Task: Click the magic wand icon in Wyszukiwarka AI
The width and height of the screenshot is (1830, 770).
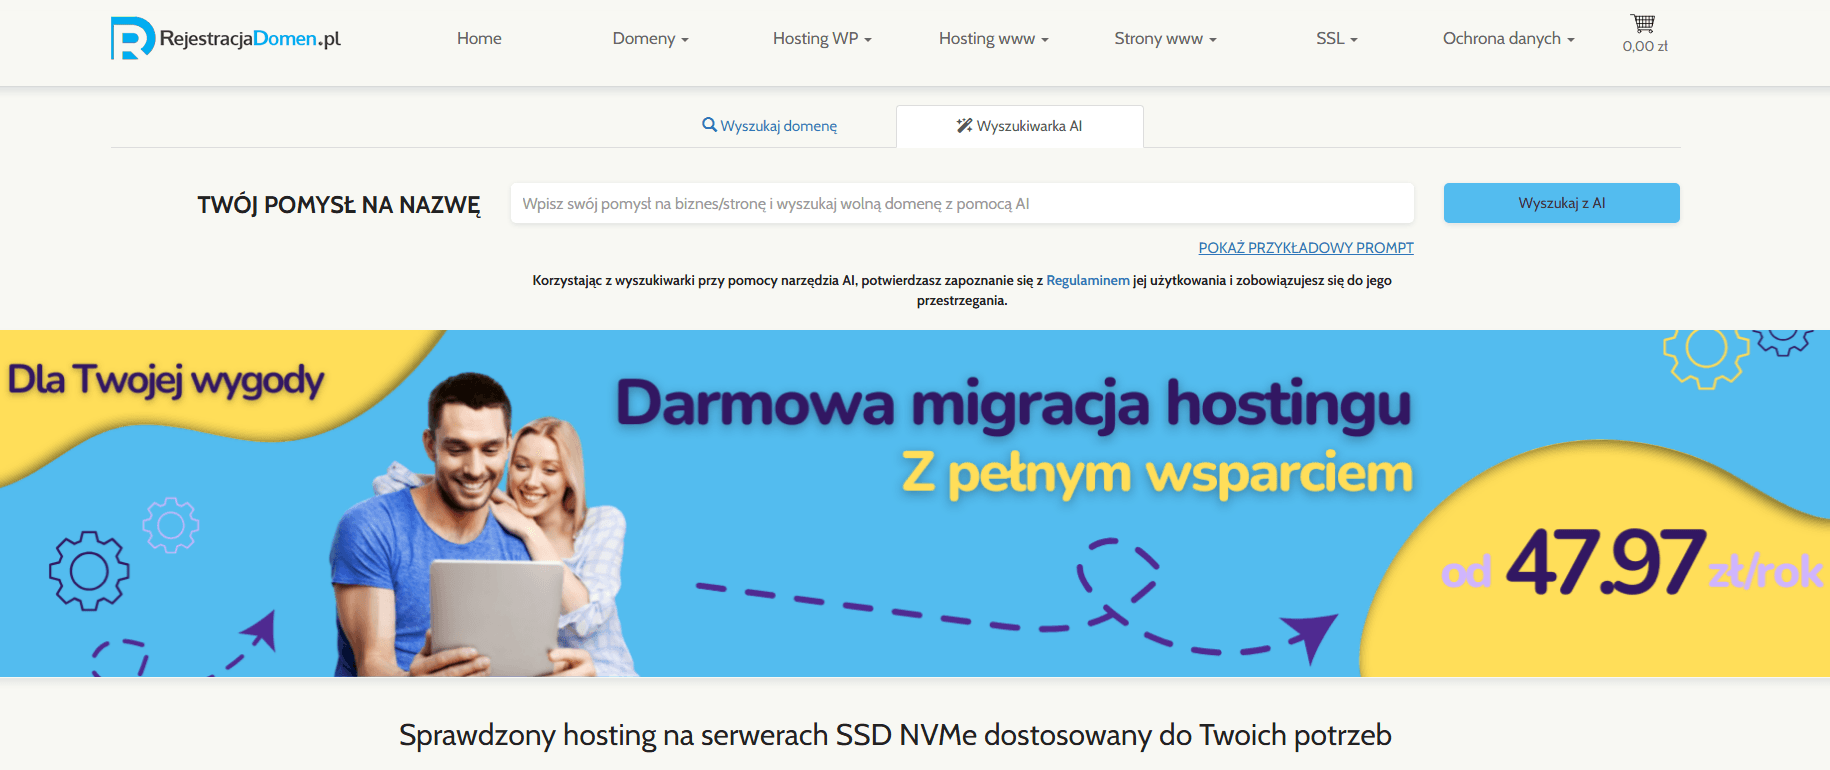Action: (x=964, y=126)
